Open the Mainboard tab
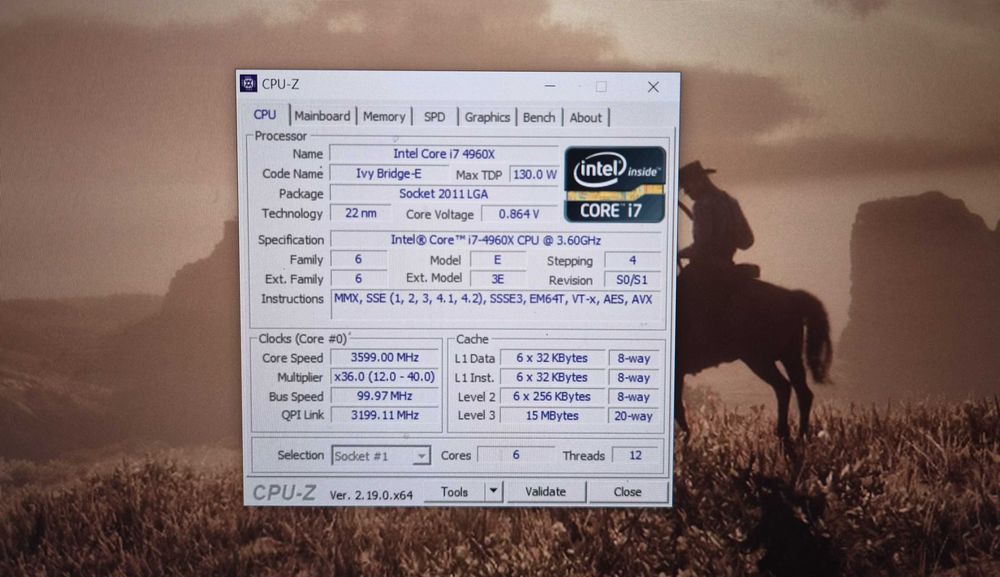The height and width of the screenshot is (577, 1000). (322, 116)
